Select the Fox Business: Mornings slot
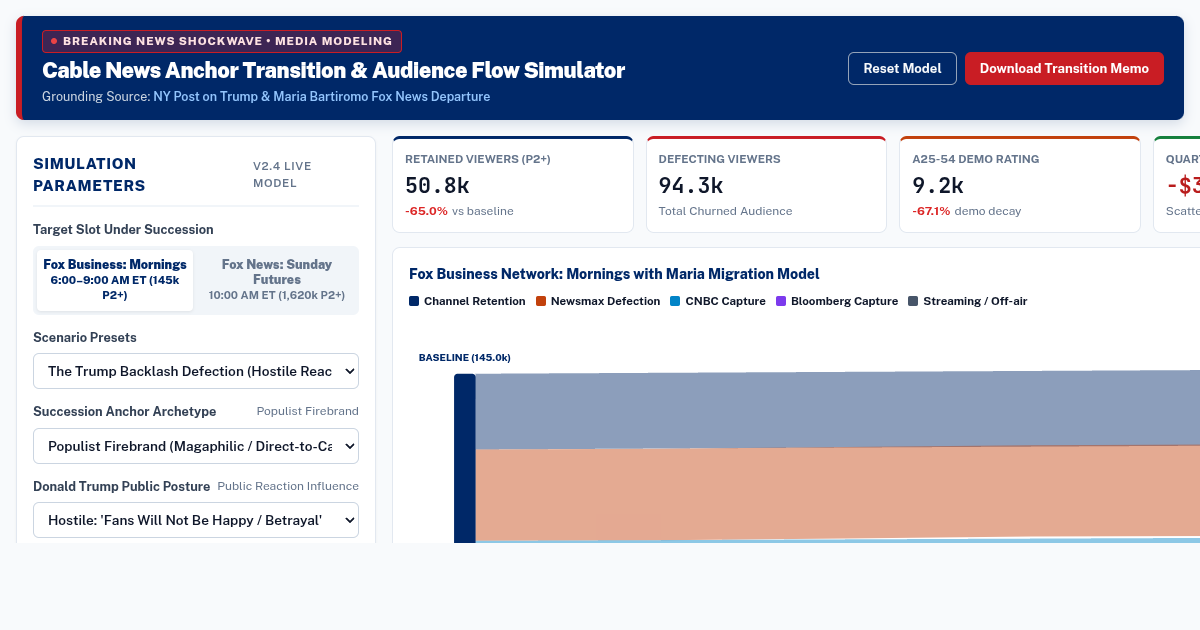The height and width of the screenshot is (630, 1200). 115,279
